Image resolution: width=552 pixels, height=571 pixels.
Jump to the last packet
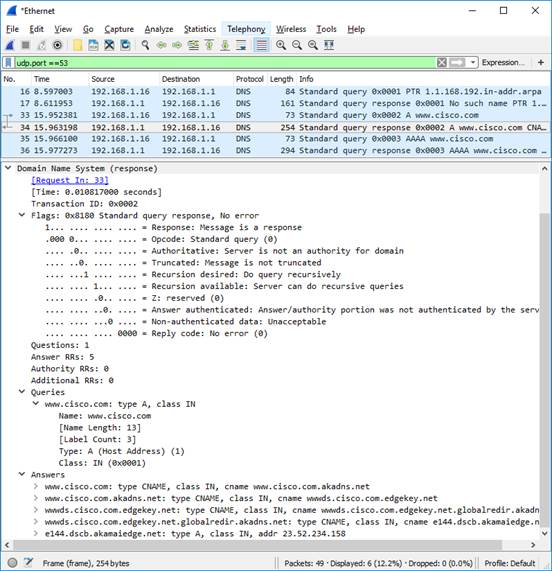click(x=225, y=45)
